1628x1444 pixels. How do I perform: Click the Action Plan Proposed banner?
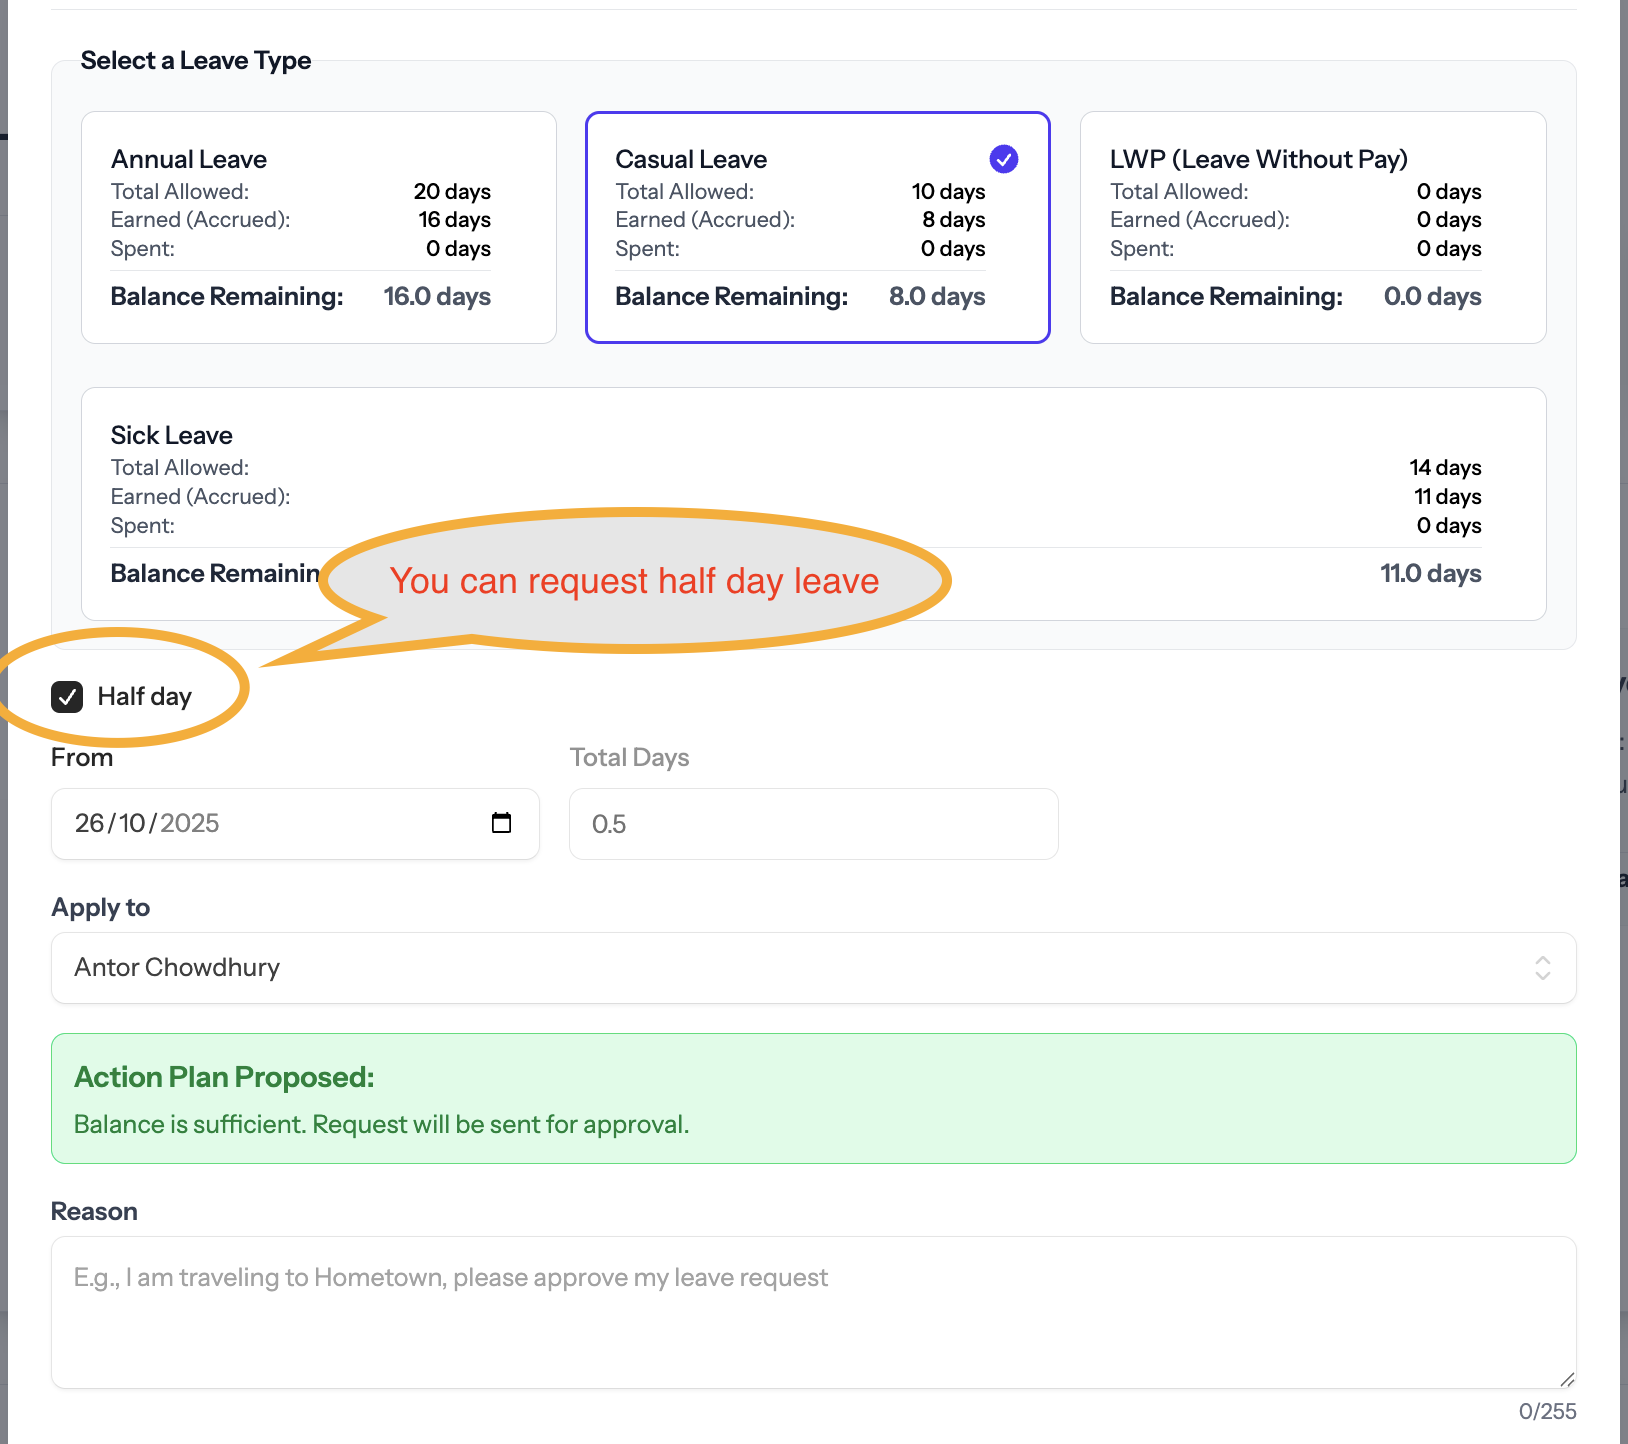coord(812,1098)
